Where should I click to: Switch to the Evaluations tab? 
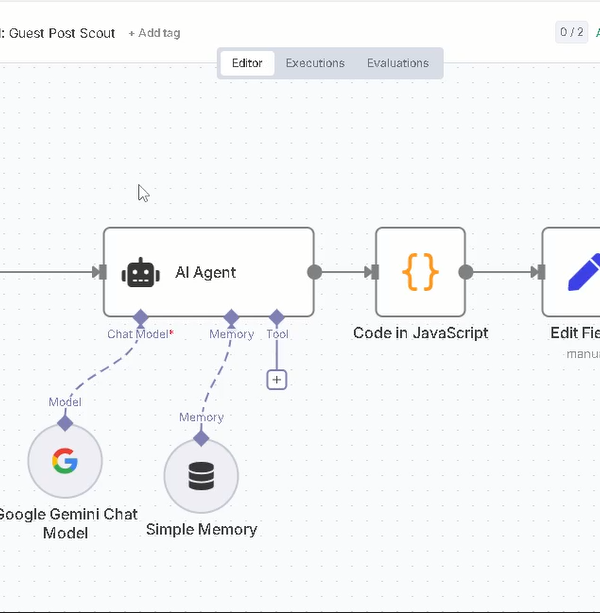[398, 63]
